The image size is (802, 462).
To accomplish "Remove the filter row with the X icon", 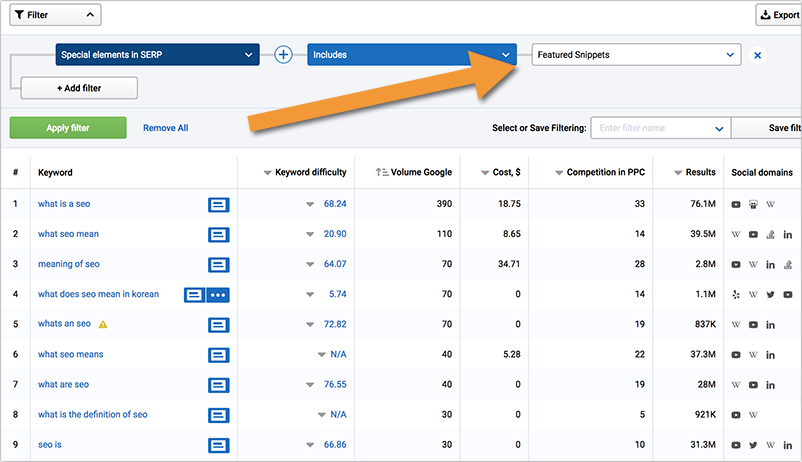I will point(757,55).
